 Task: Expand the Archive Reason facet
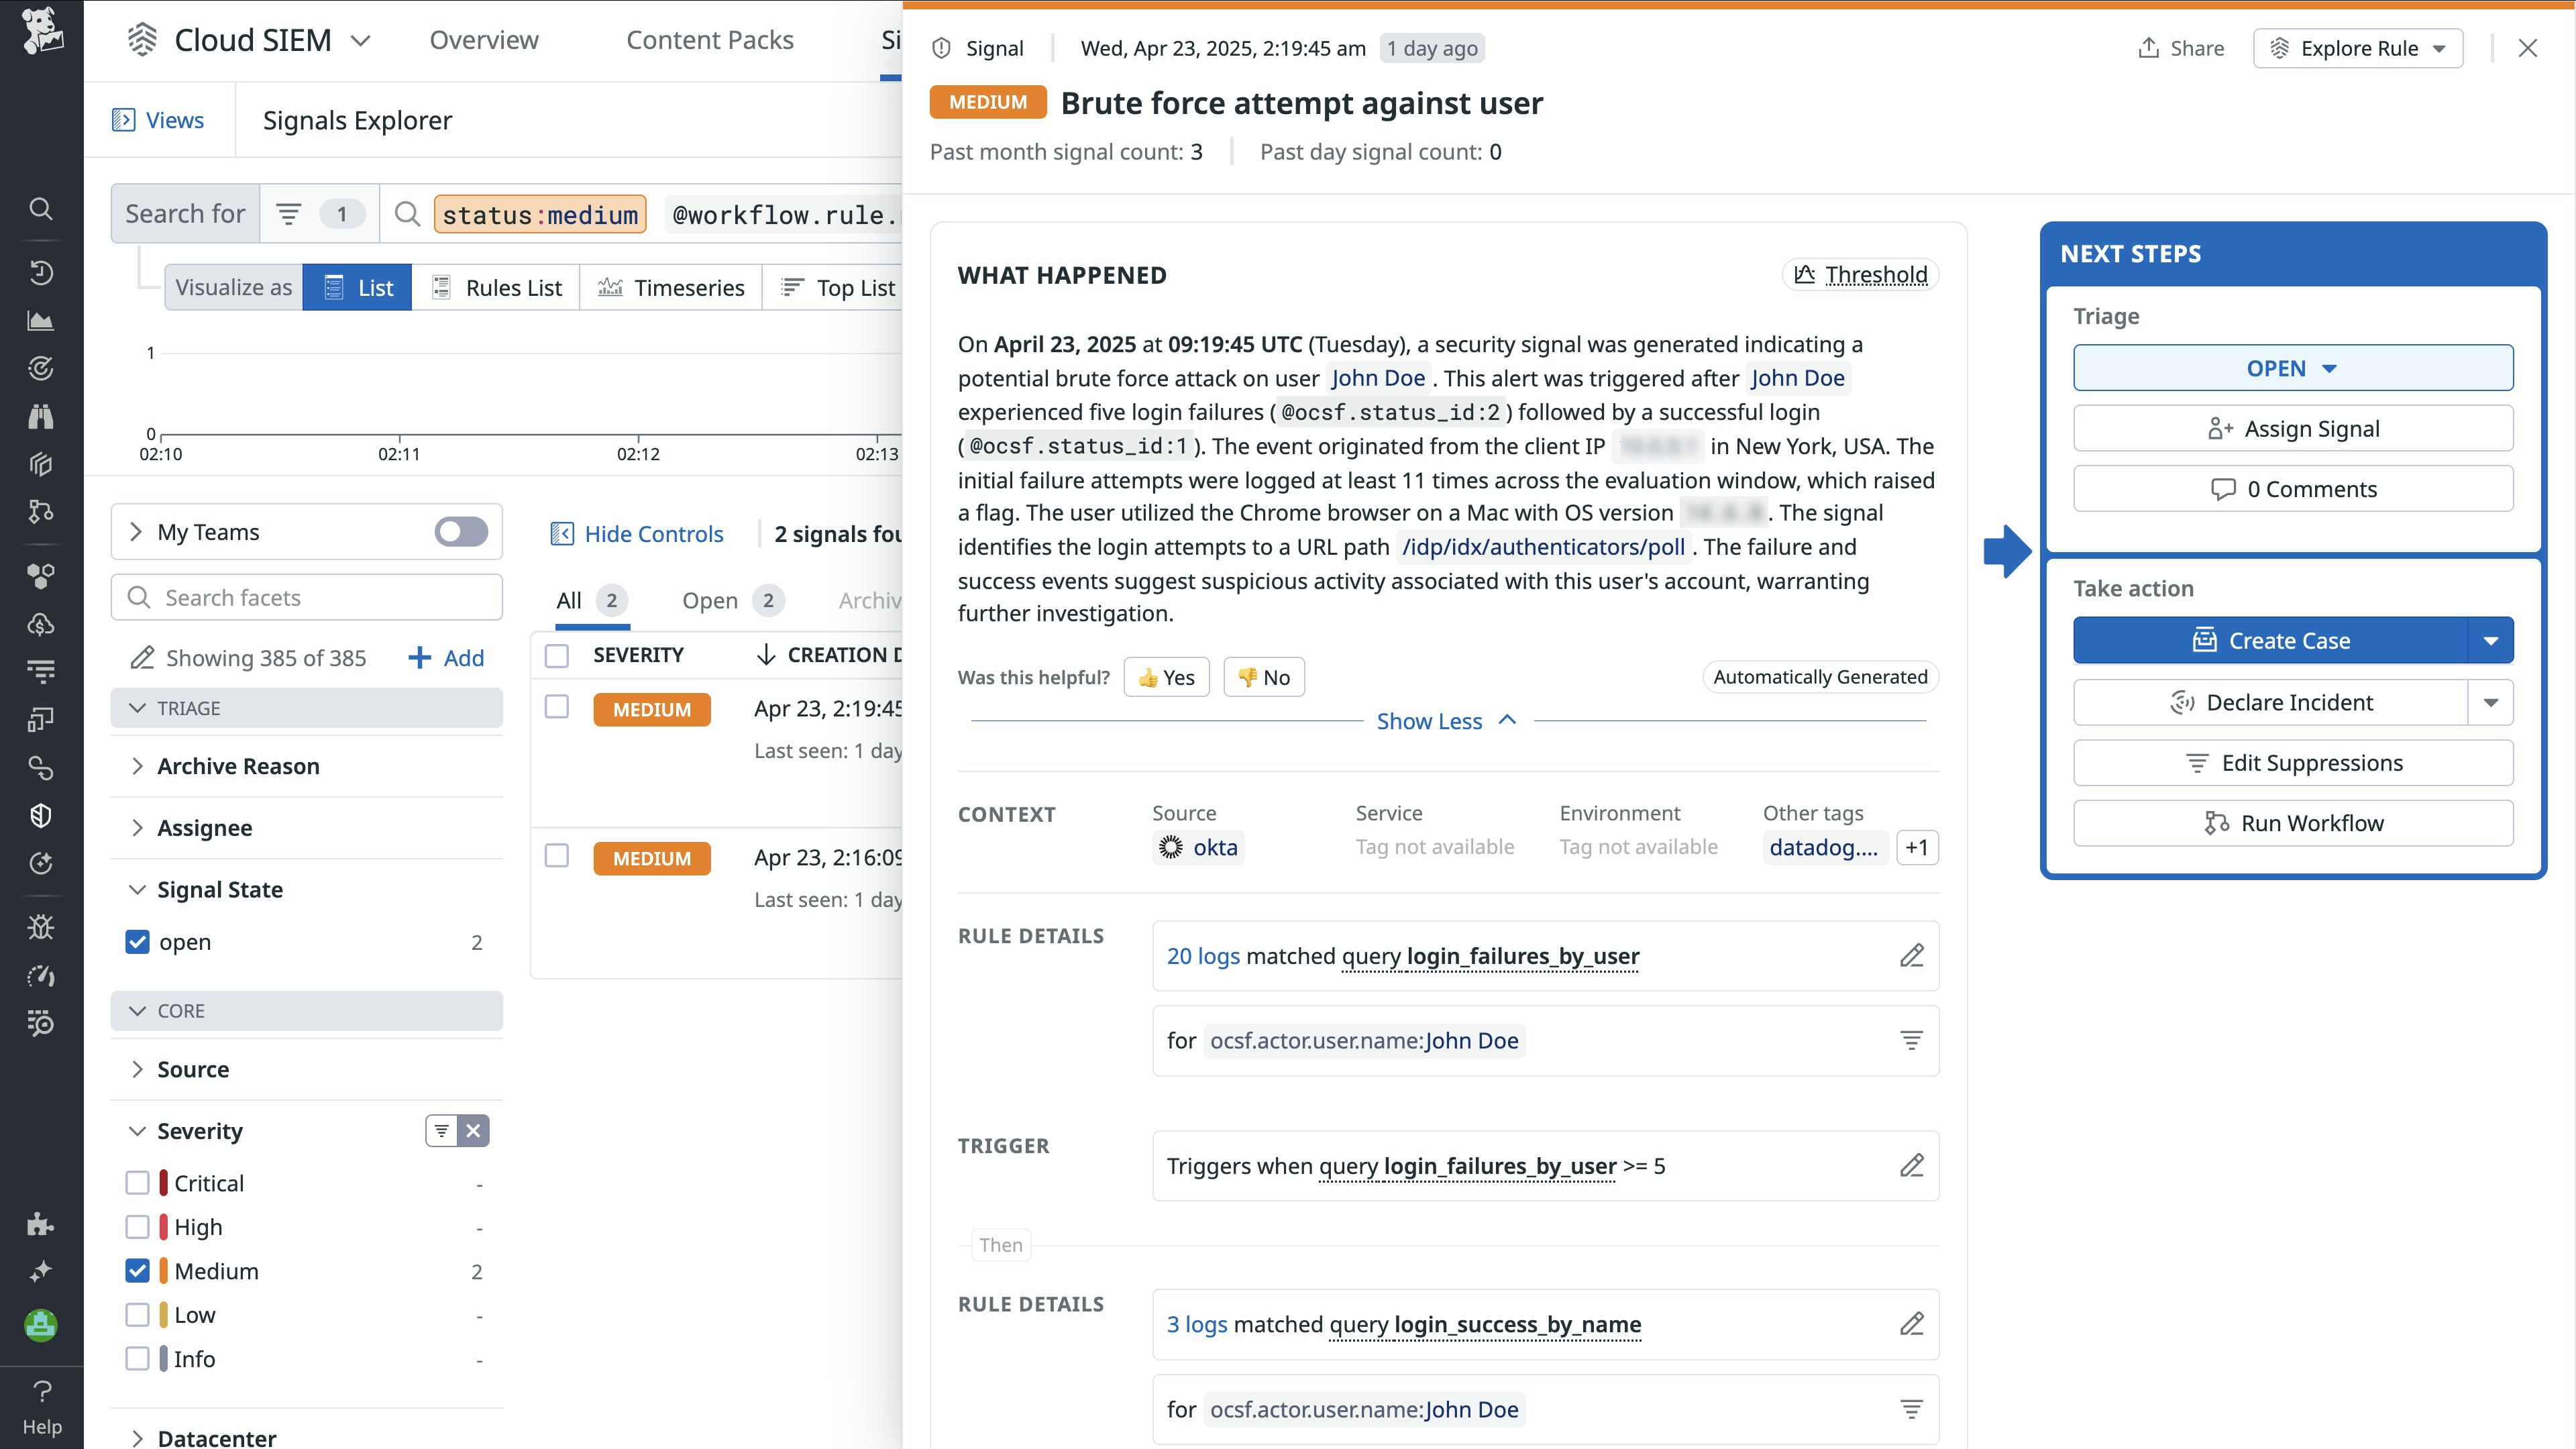coord(238,766)
